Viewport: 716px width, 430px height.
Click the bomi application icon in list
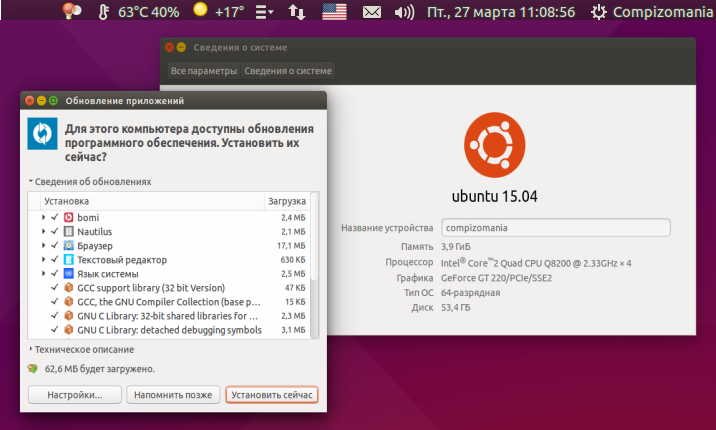click(68, 217)
